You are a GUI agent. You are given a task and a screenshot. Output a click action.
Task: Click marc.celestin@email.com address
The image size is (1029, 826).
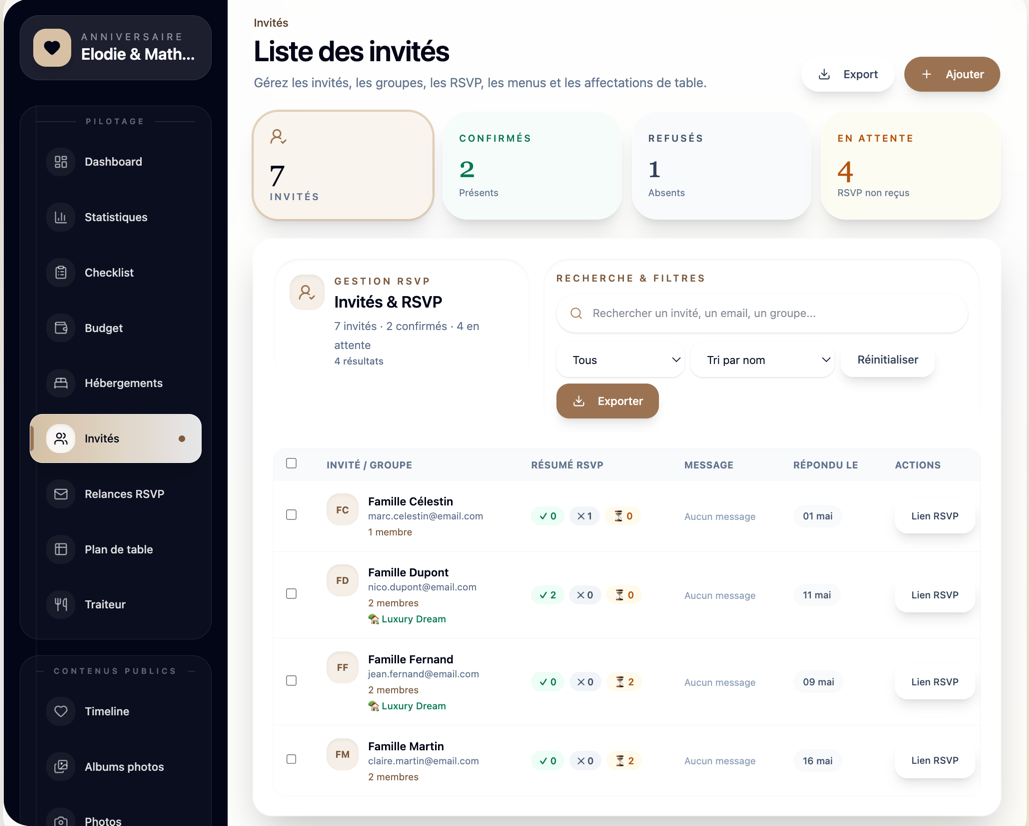tap(425, 516)
